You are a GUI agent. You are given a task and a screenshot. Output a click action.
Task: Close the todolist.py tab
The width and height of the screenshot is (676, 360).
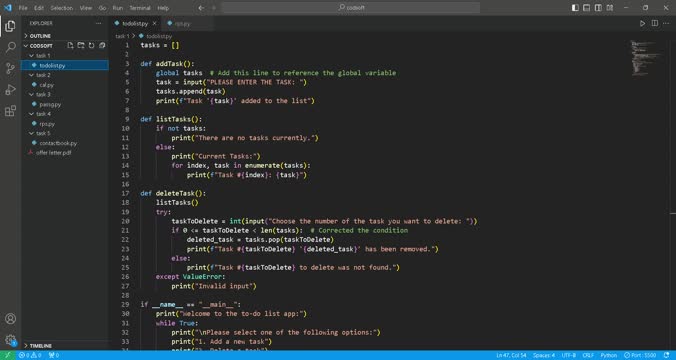(x=154, y=23)
